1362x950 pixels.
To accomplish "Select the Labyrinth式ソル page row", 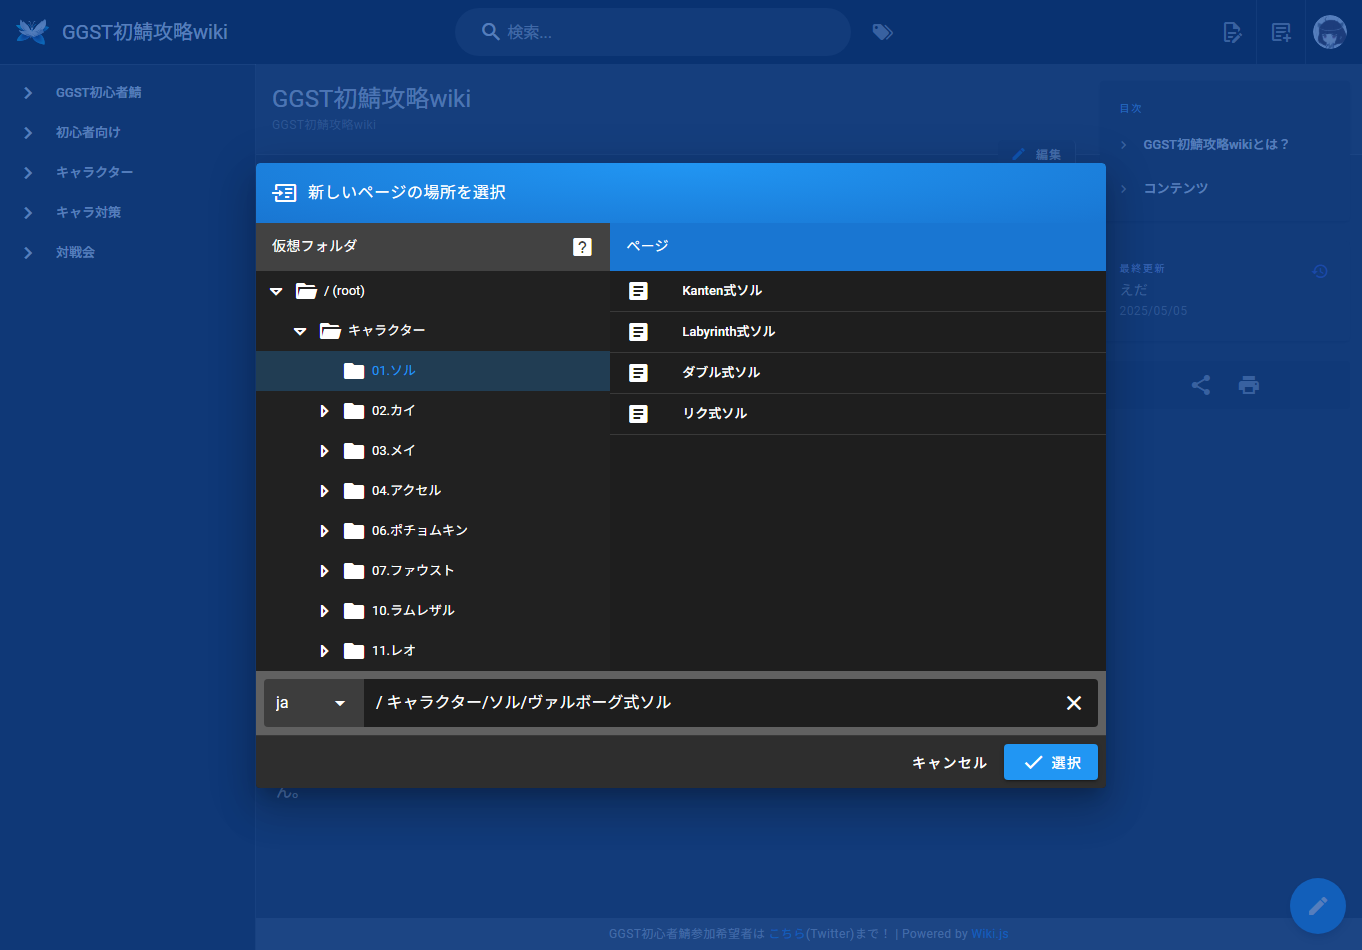I will (858, 332).
